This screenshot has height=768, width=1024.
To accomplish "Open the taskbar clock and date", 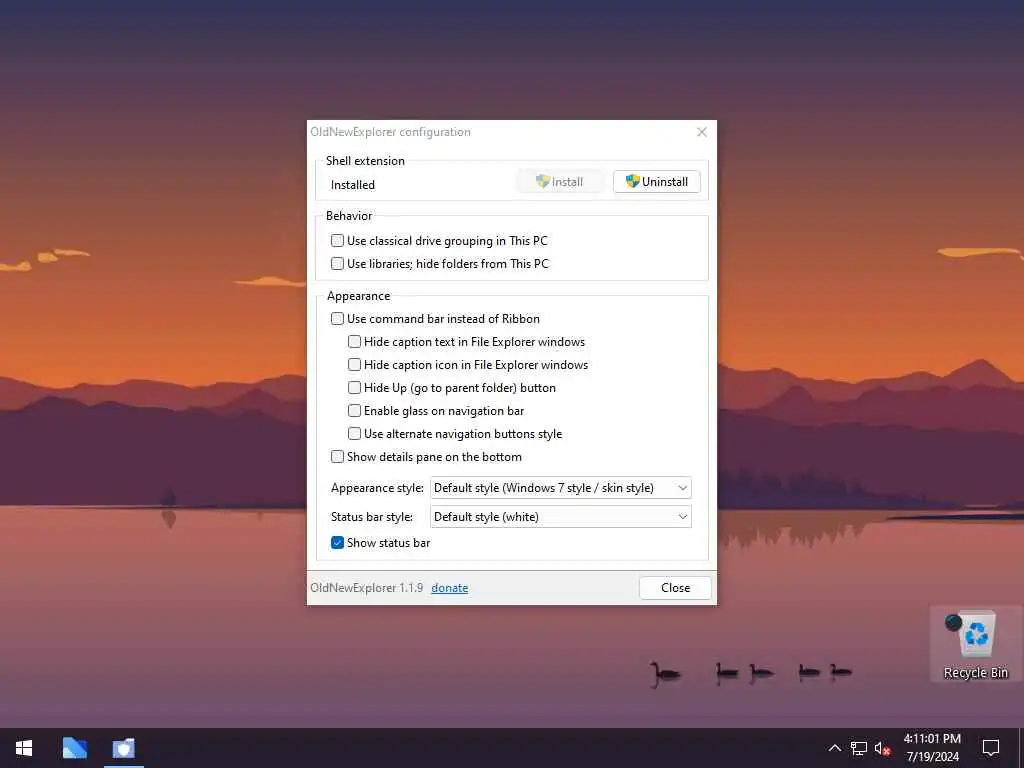I will [x=932, y=748].
